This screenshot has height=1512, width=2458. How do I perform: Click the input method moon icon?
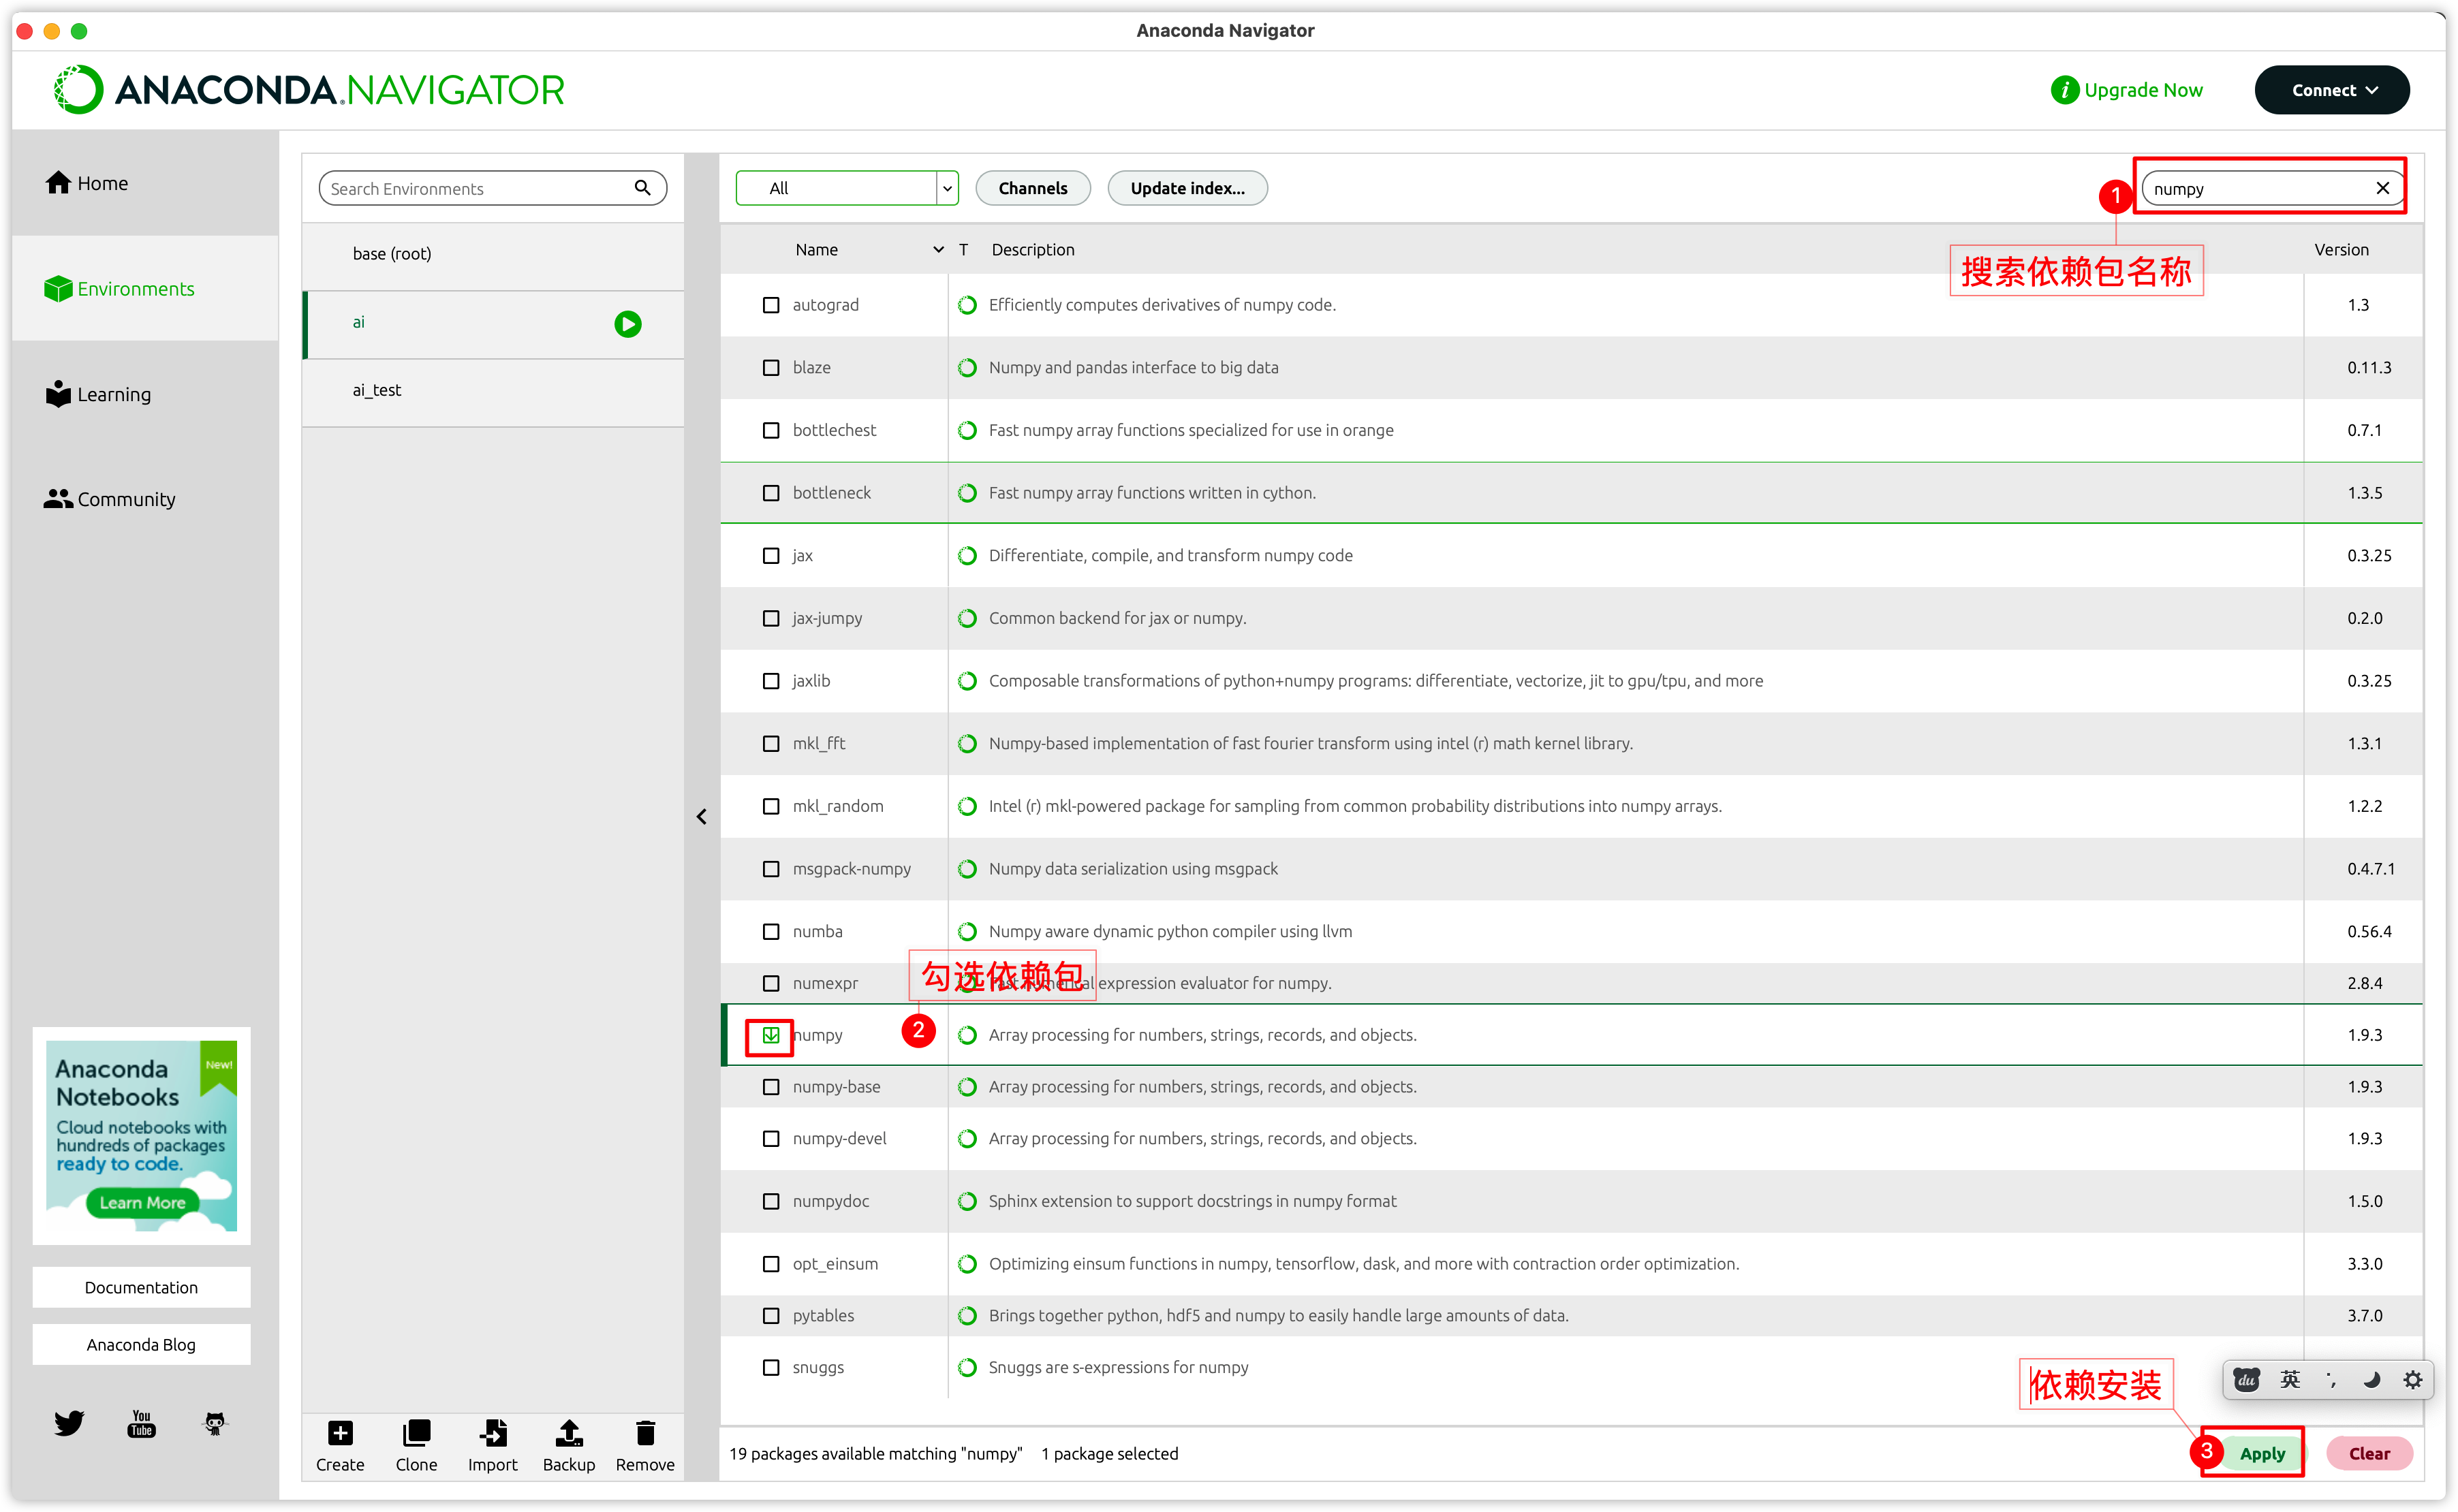[x=2371, y=1380]
